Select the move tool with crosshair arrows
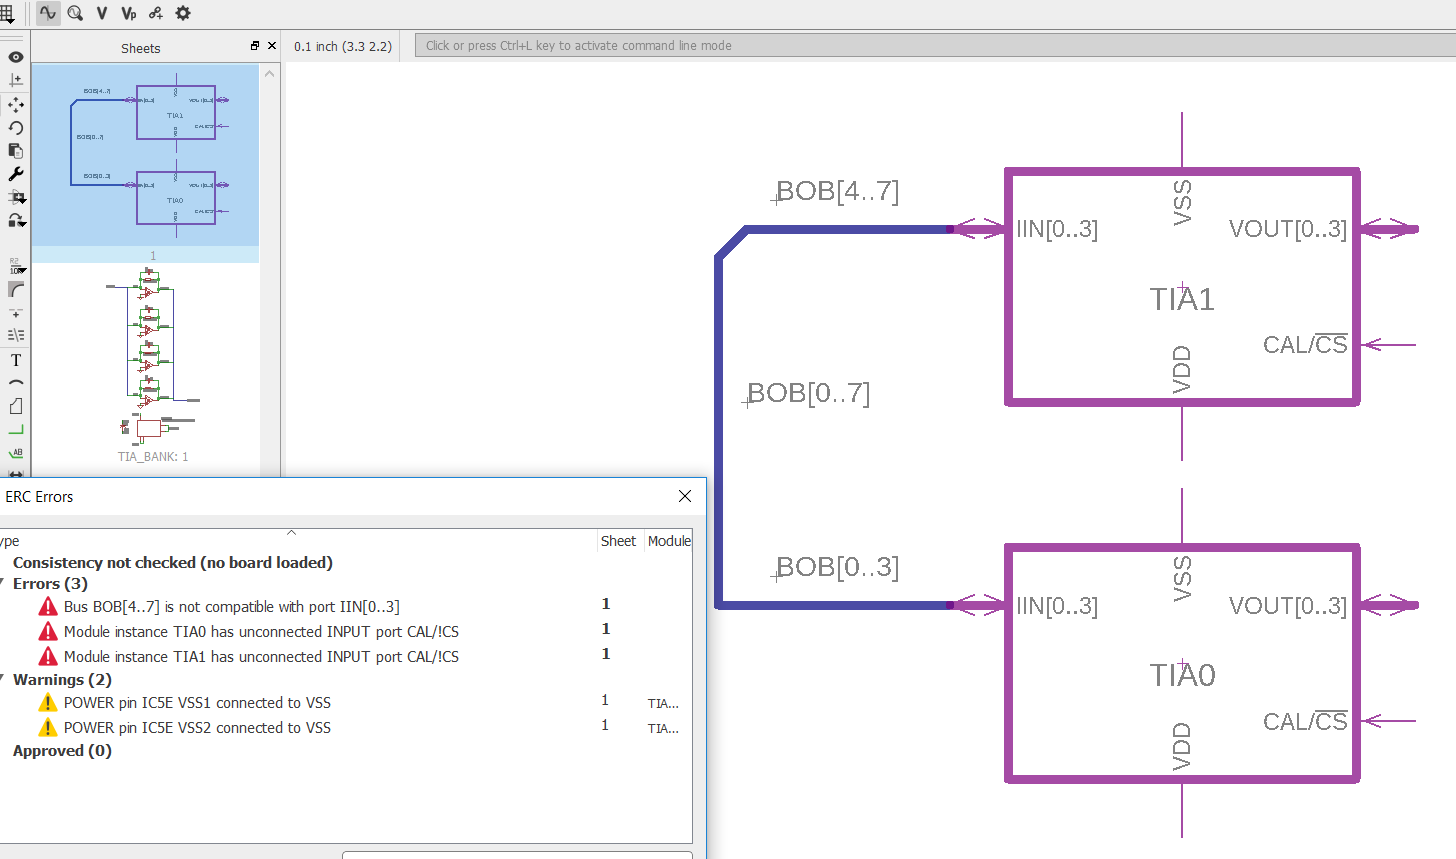This screenshot has height=859, width=1456. (x=15, y=105)
